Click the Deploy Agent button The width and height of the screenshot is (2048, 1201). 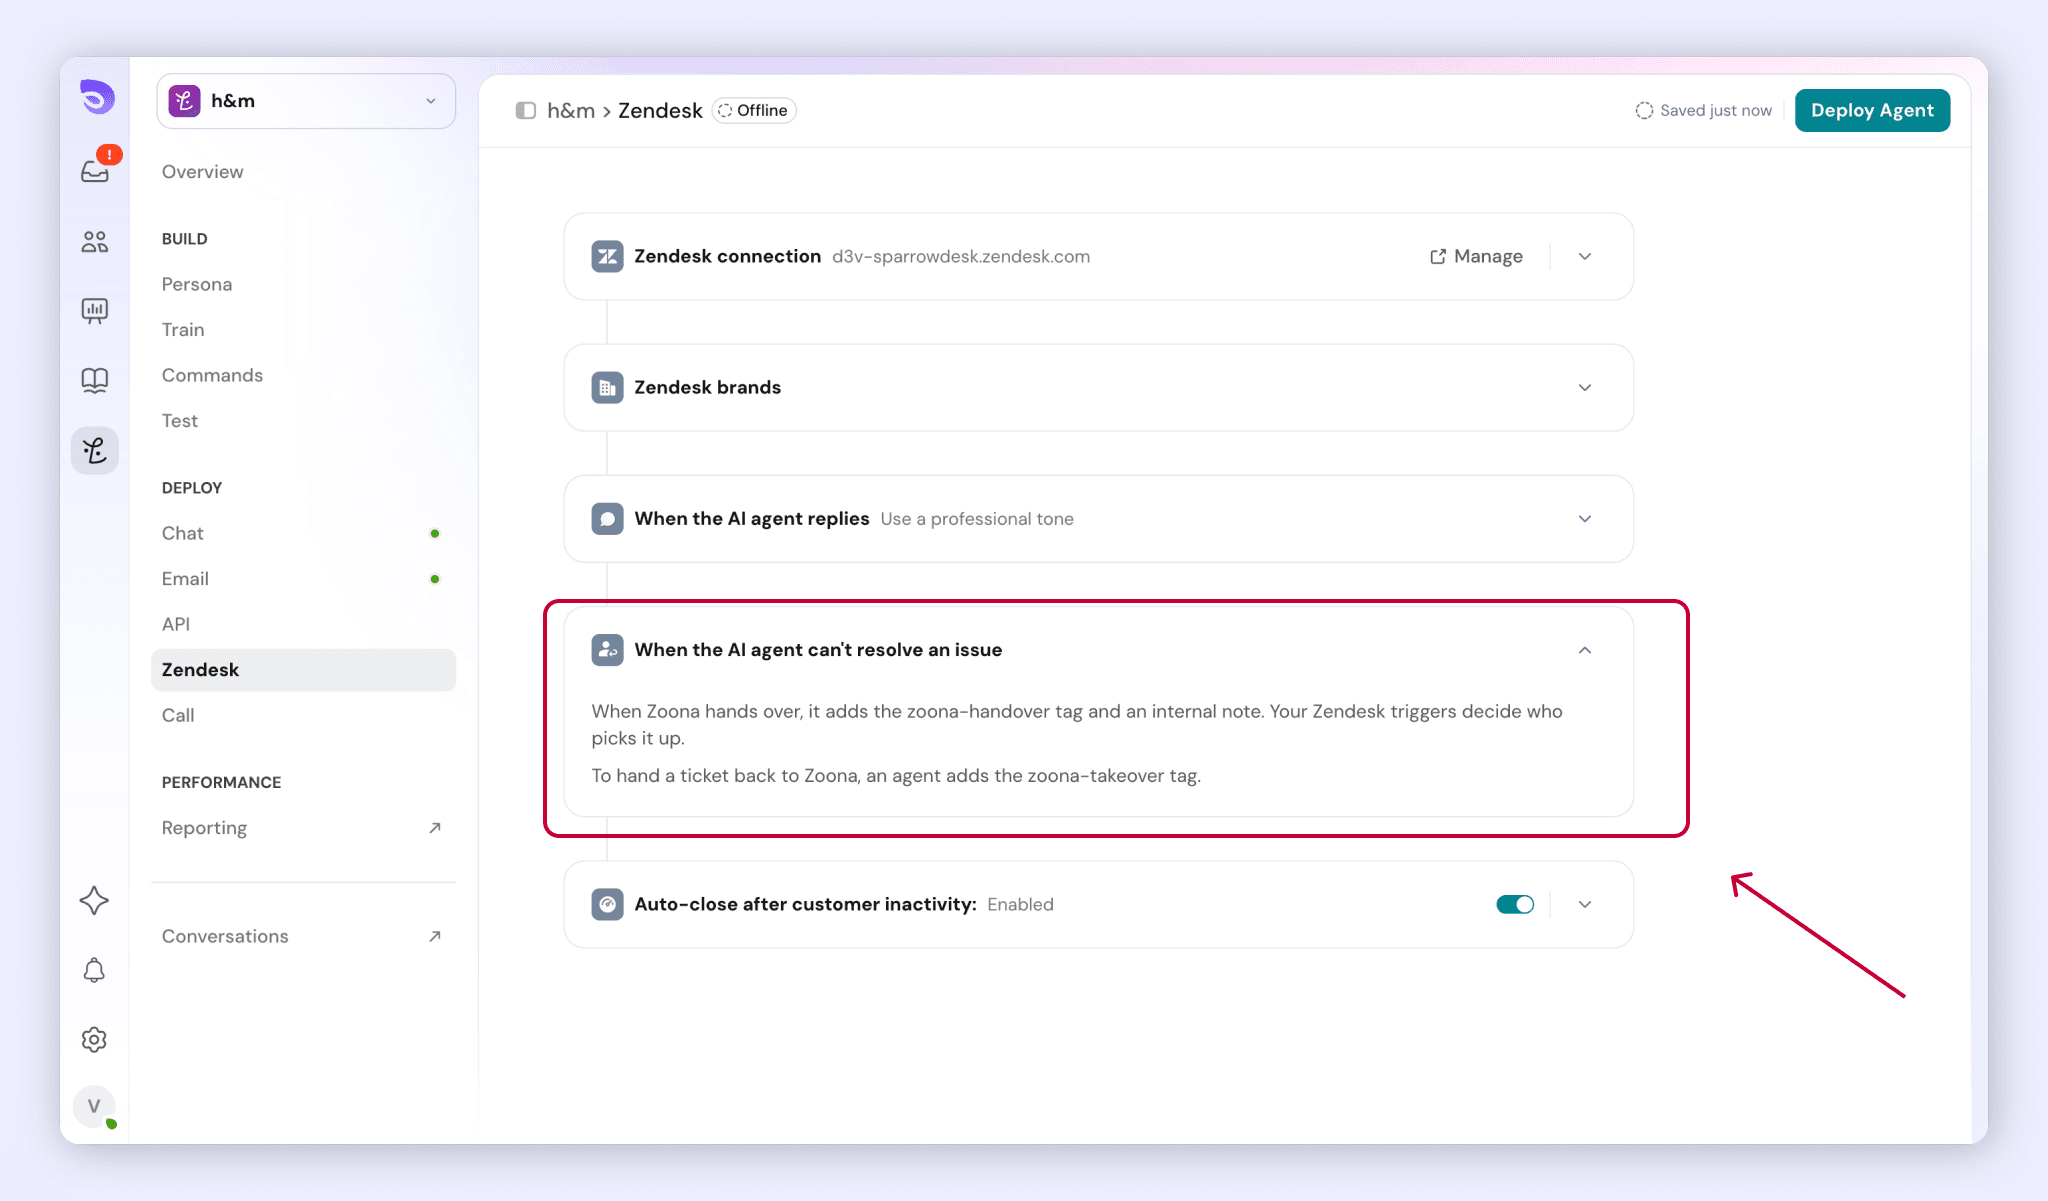1872,110
